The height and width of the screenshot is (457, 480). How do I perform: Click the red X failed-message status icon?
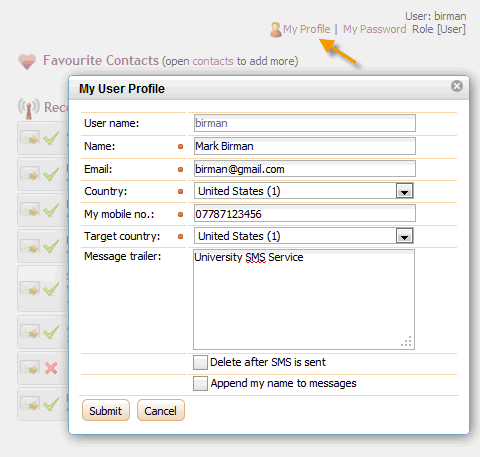(x=51, y=368)
